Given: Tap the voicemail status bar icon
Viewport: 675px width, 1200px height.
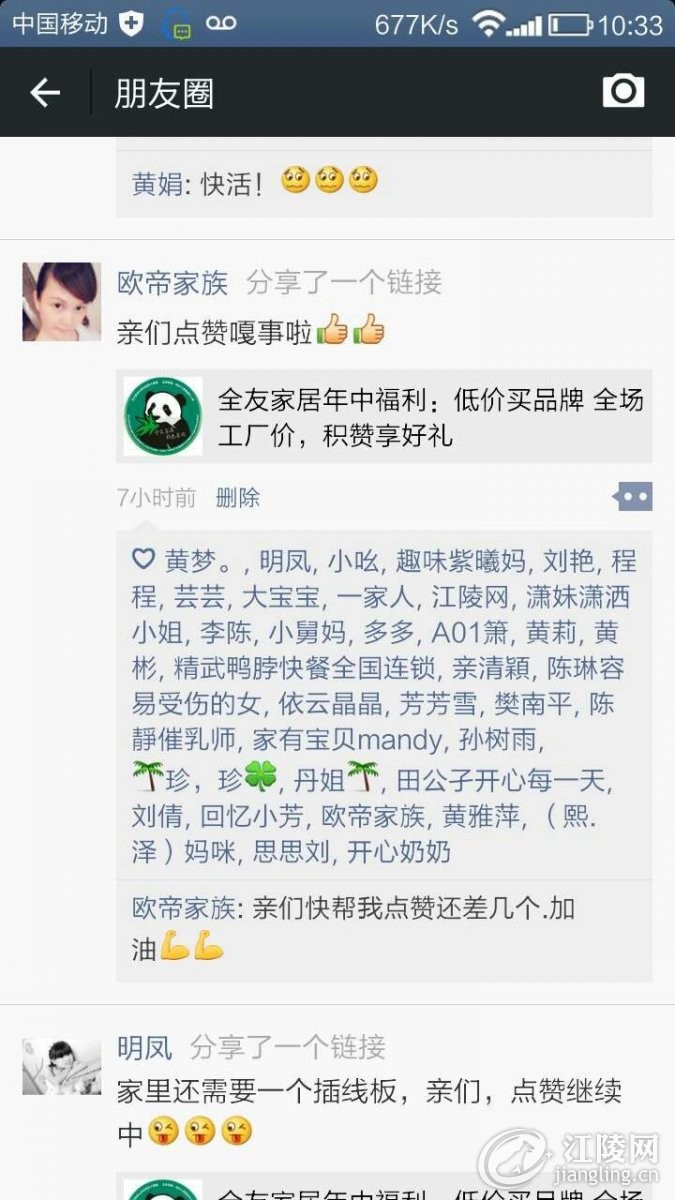Looking at the screenshot, I should 222,24.
